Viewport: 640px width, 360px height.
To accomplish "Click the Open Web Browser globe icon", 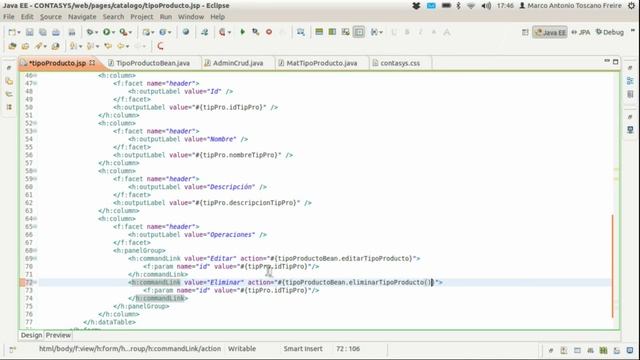I will point(186,32).
